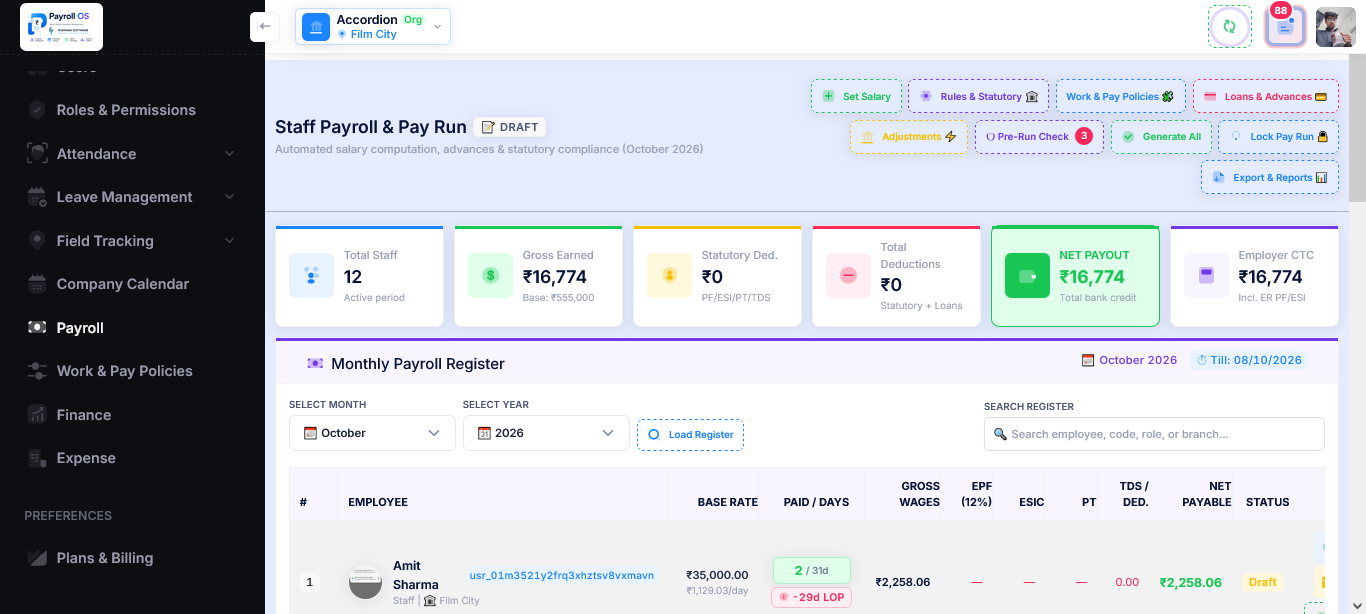
Task: Click the Leave Management calendar icon
Action: tap(37, 197)
